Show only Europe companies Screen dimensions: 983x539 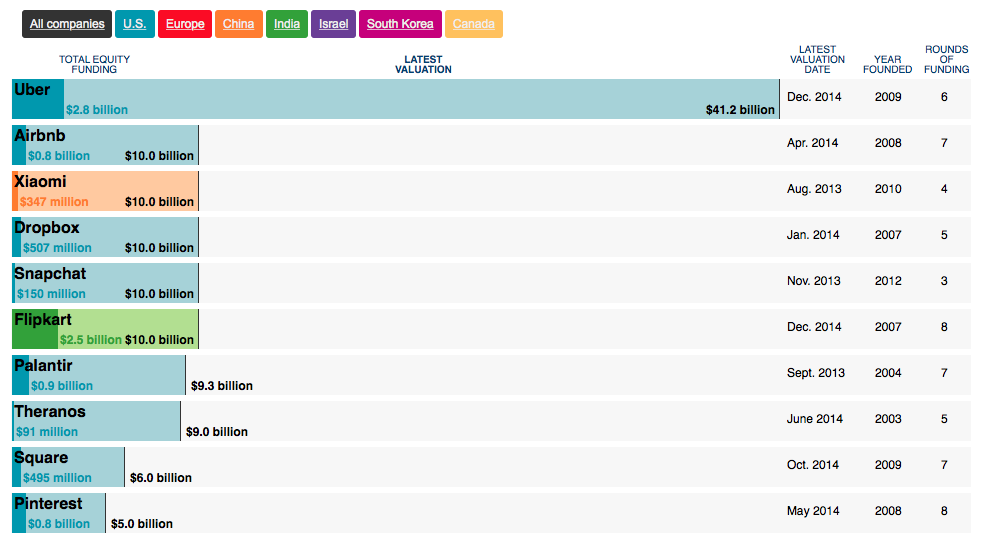tap(185, 24)
